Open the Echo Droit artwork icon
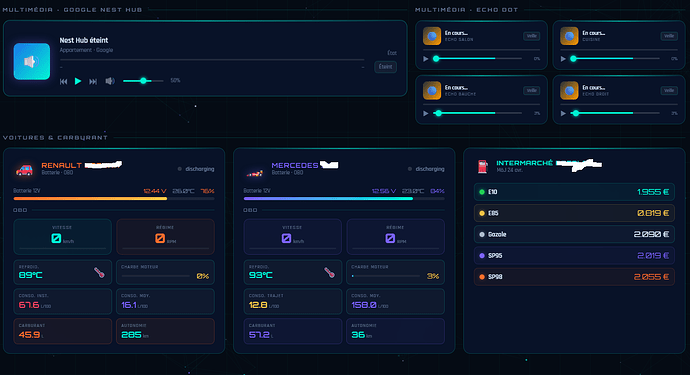 (x=569, y=91)
